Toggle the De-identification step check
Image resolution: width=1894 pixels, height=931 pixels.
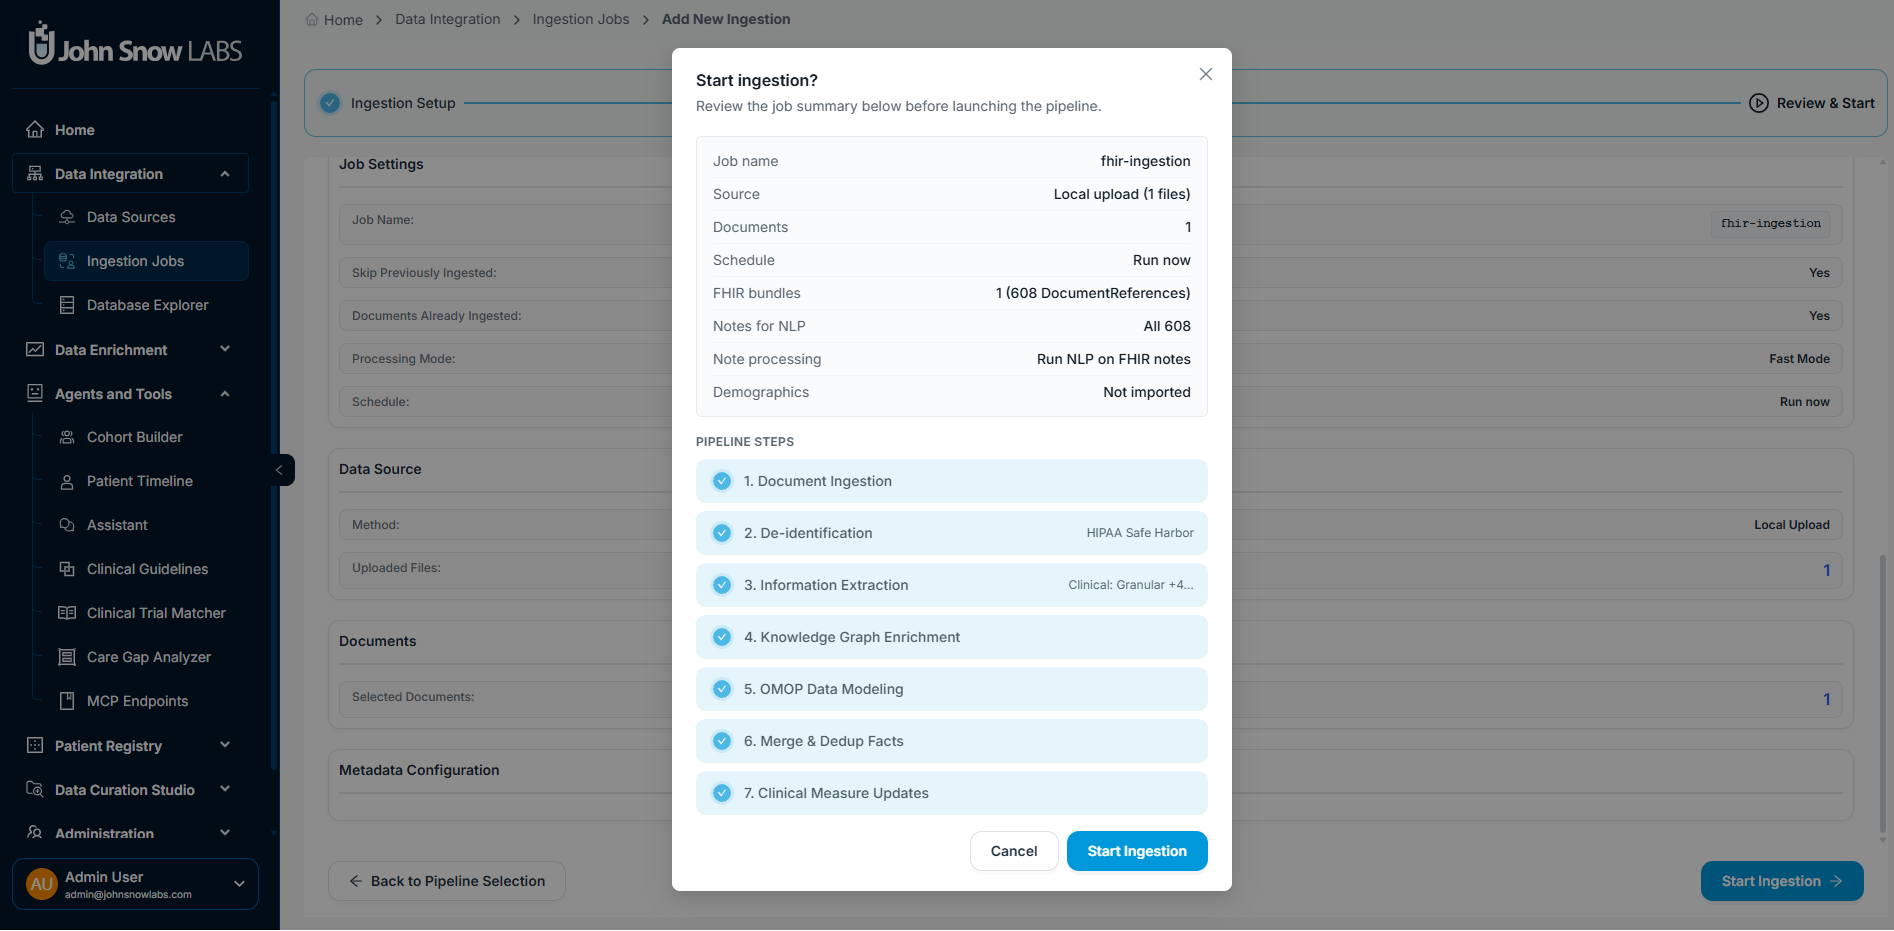(x=722, y=533)
